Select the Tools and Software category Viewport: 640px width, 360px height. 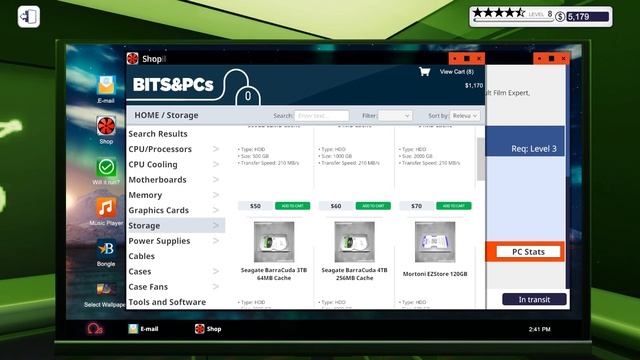pos(167,302)
